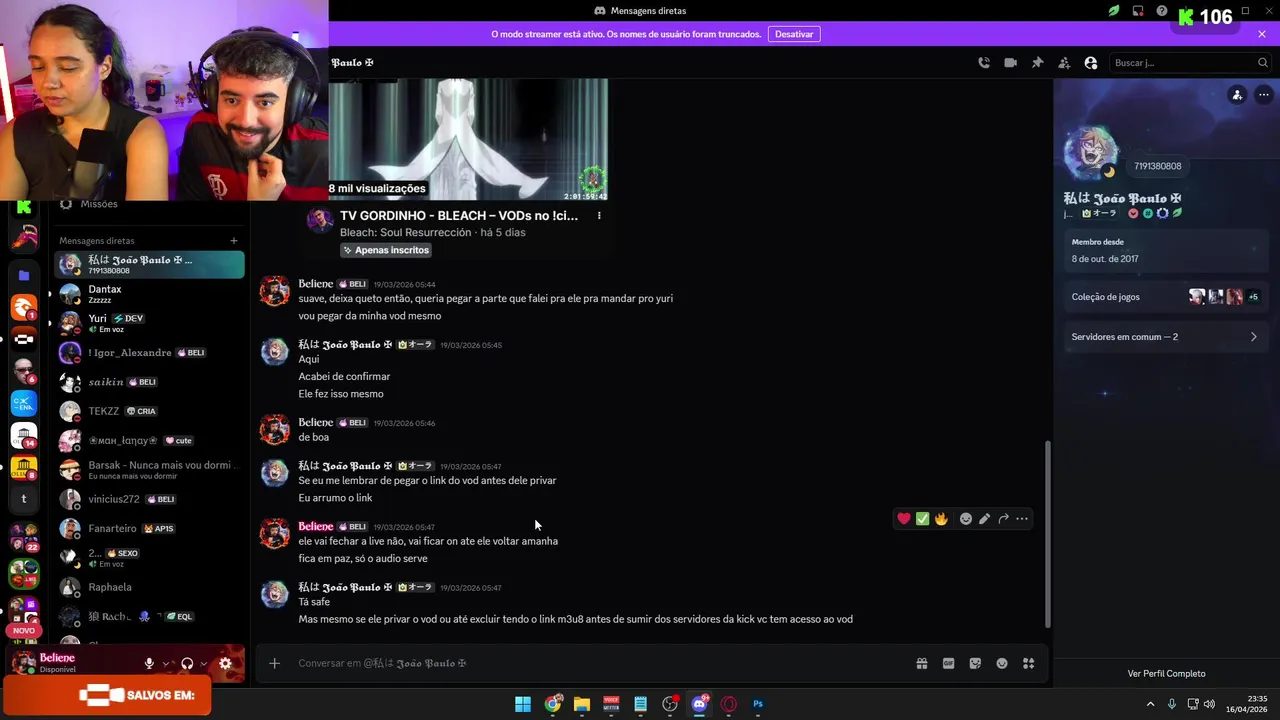Open profile panel more options
This screenshot has height=720, width=1280.
pos(1264,95)
